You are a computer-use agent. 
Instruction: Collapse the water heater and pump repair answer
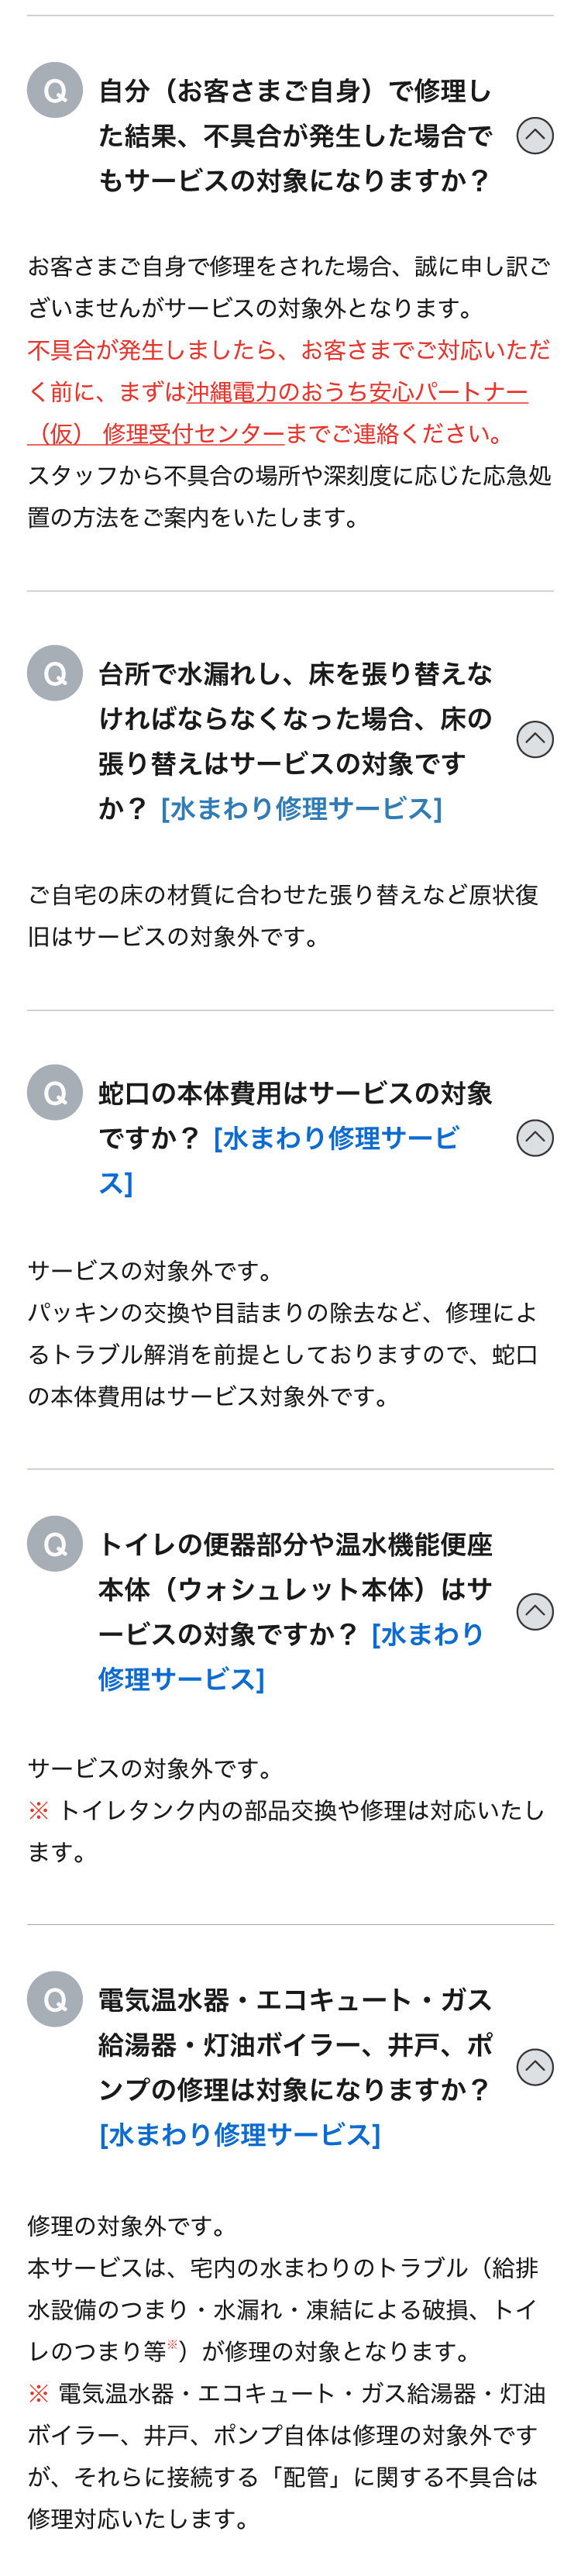coord(534,2066)
